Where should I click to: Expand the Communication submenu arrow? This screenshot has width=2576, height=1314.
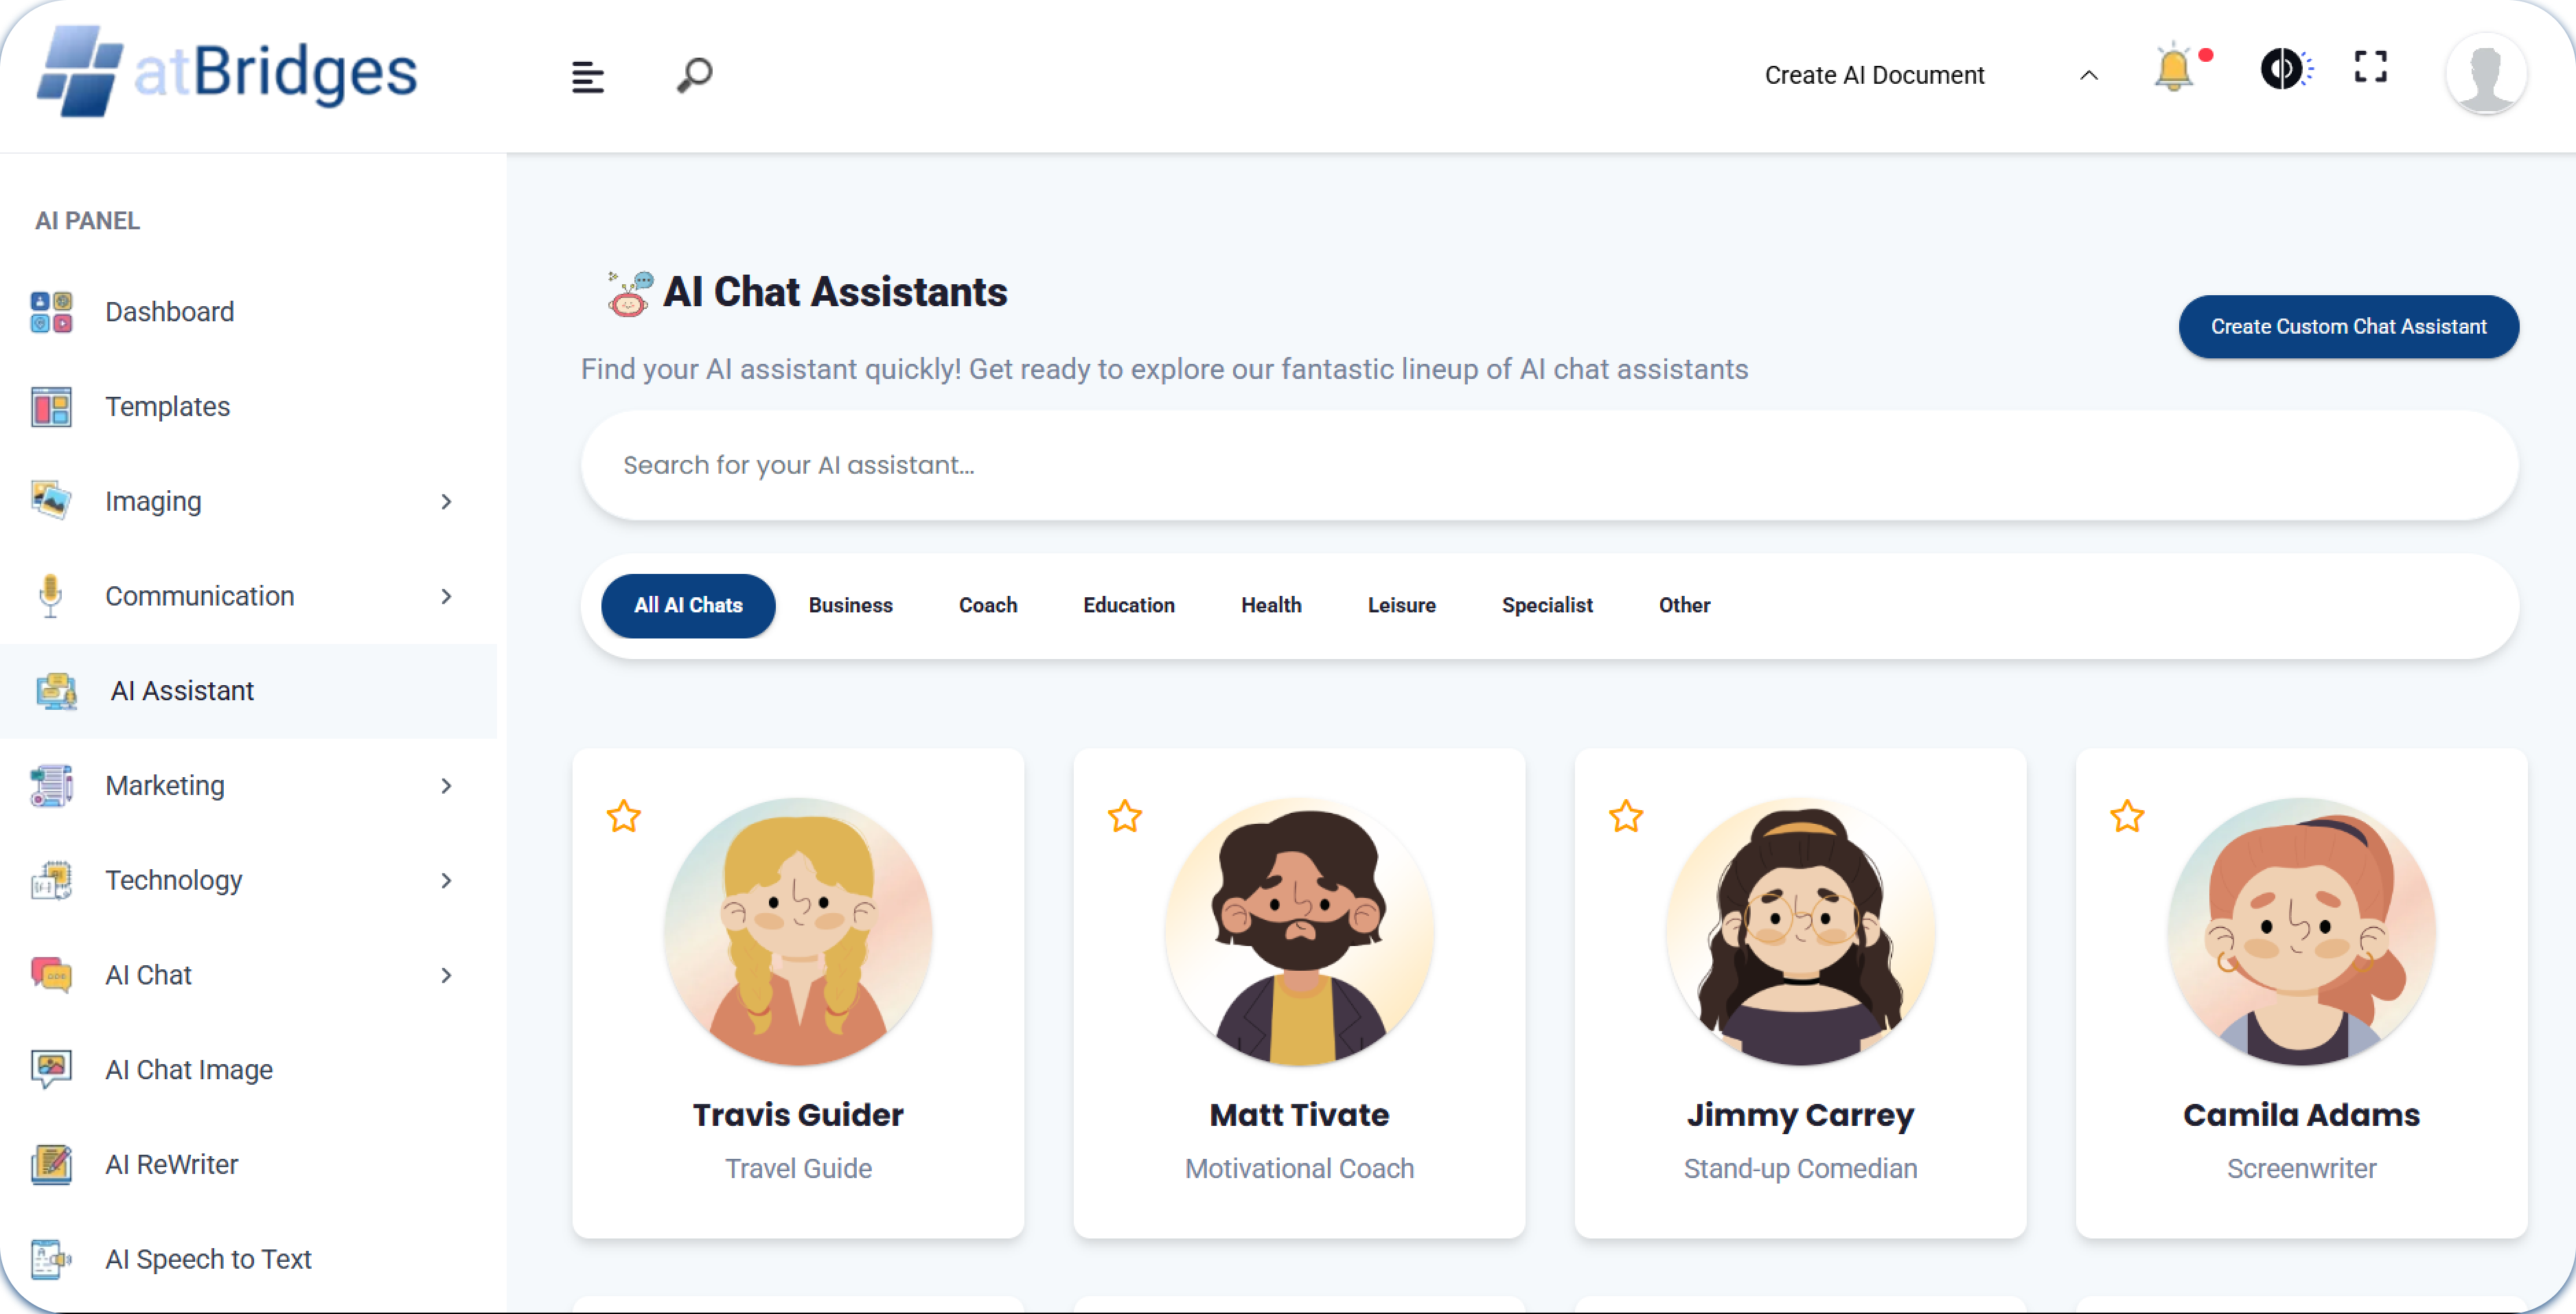446,597
